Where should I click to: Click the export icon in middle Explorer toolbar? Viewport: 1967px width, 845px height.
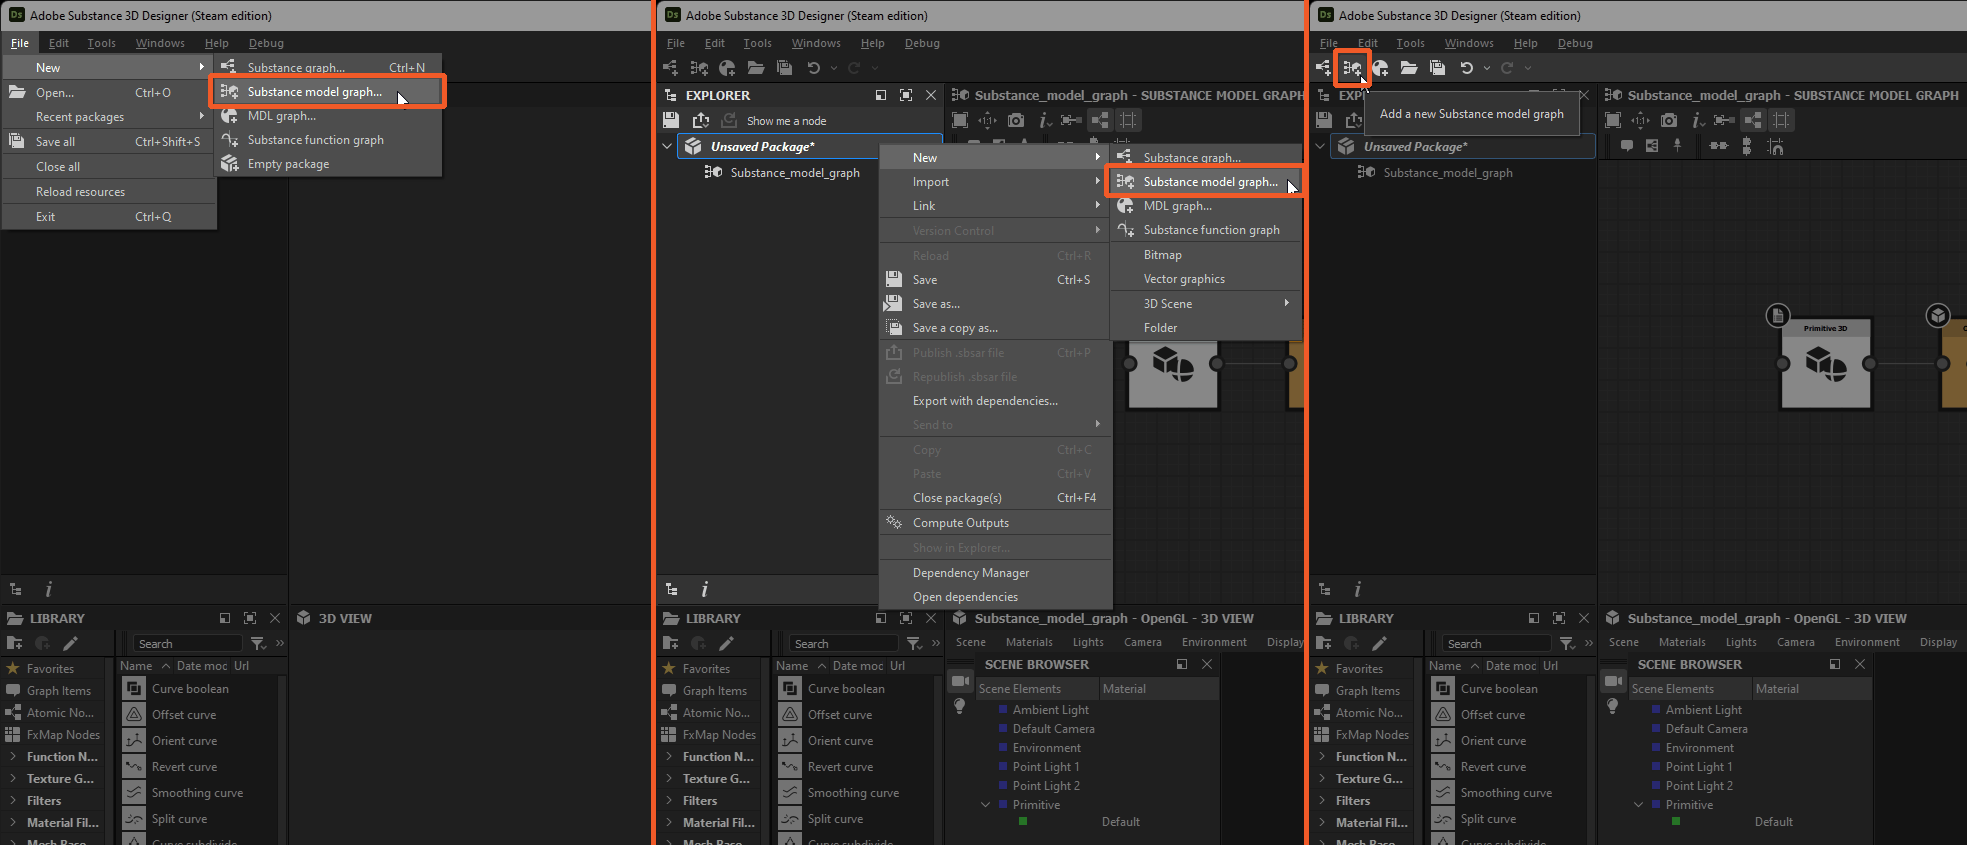[701, 120]
